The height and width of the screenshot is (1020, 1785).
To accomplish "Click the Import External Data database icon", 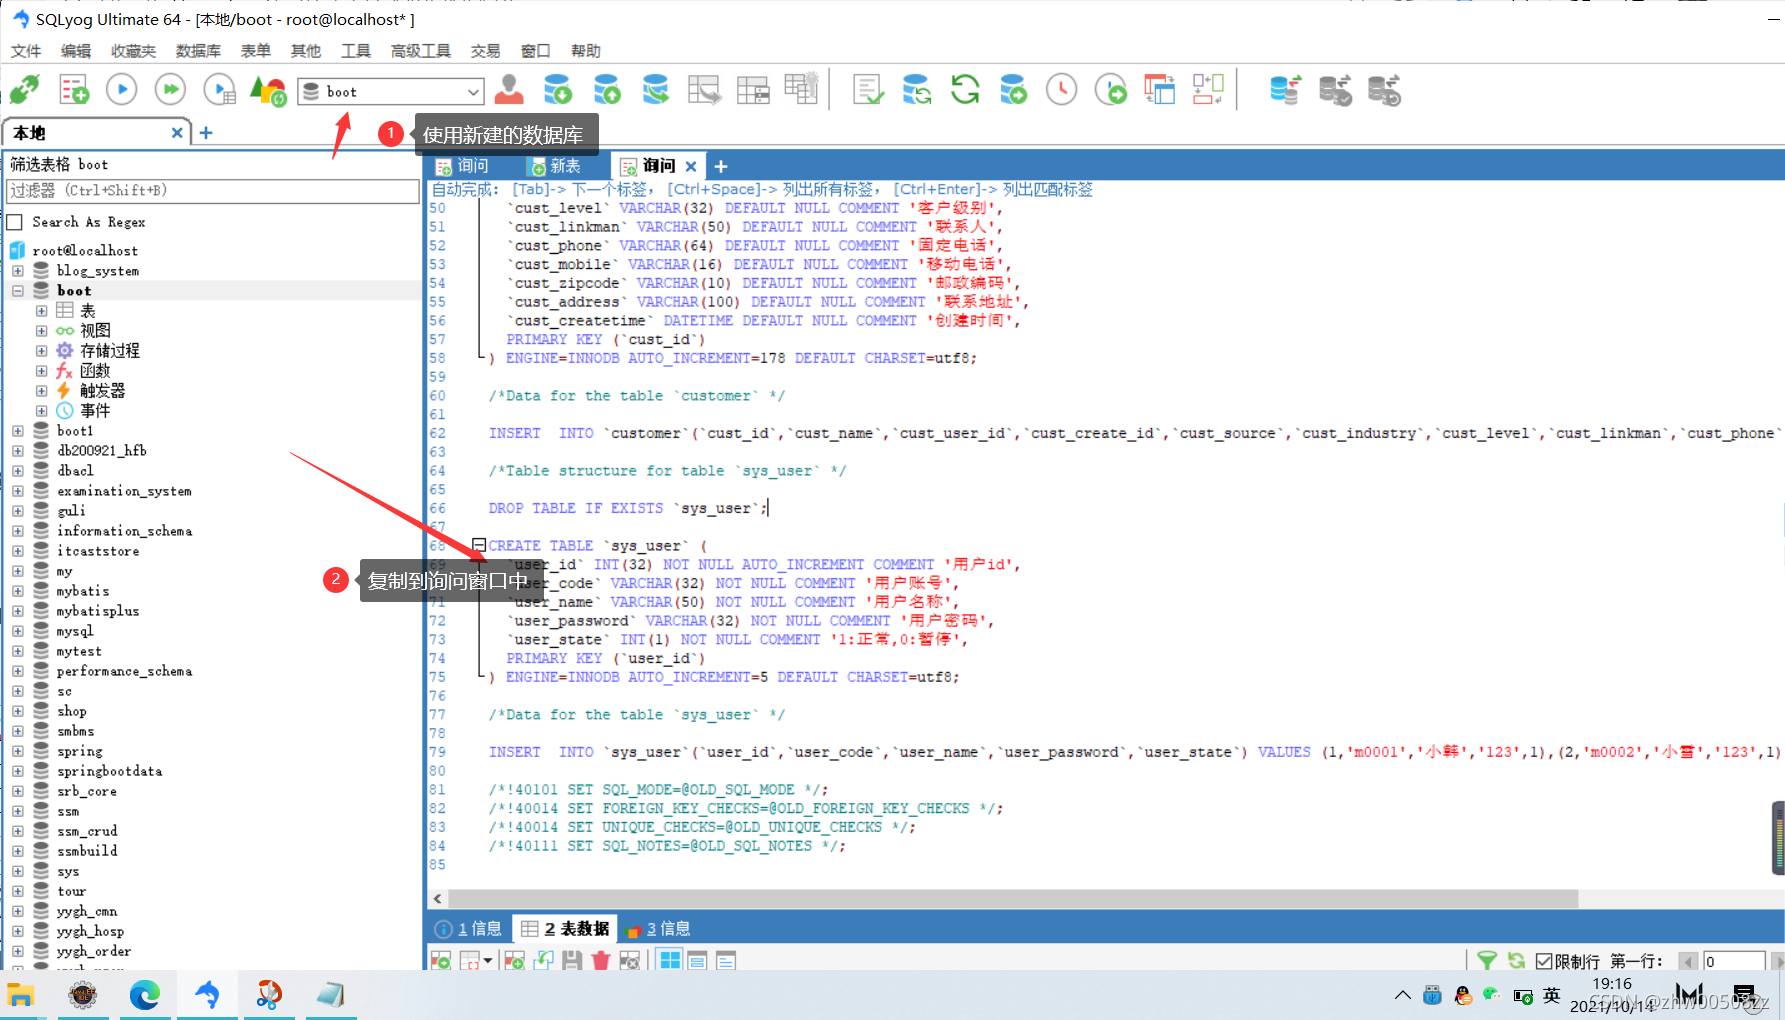I will 558,90.
